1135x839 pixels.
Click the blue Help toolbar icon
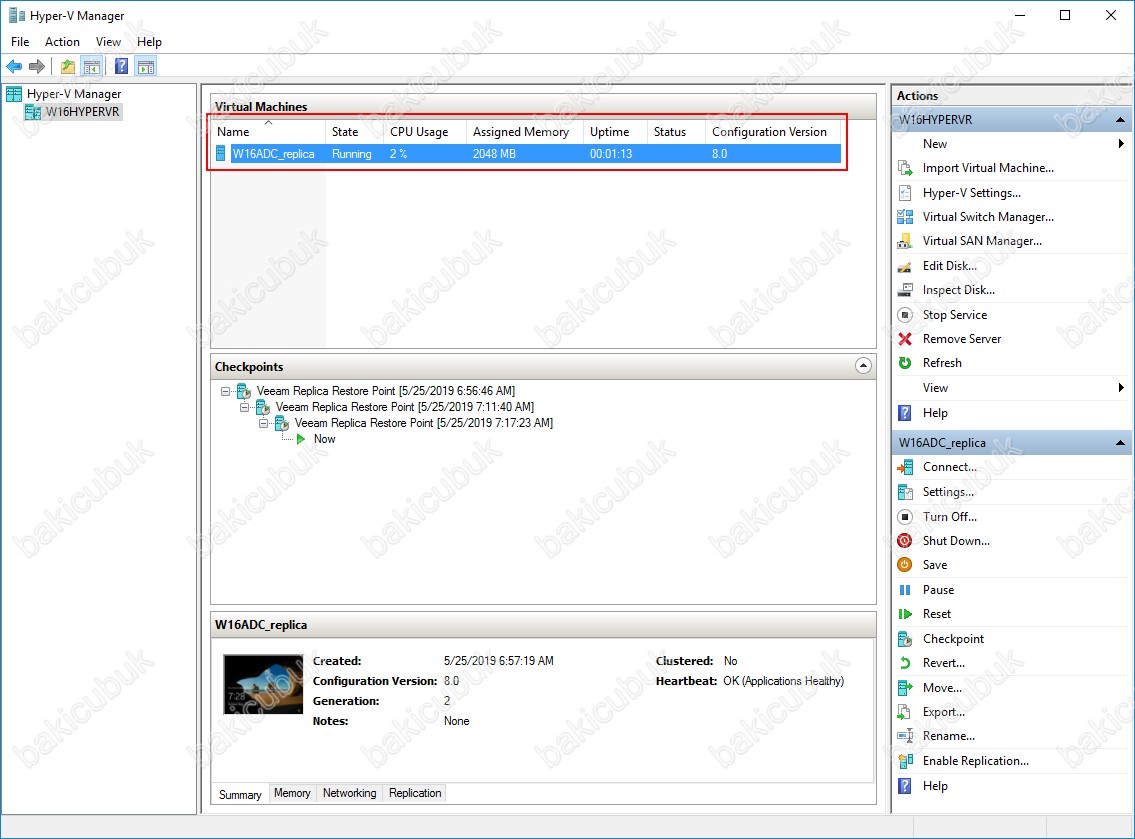pyautogui.click(x=122, y=67)
